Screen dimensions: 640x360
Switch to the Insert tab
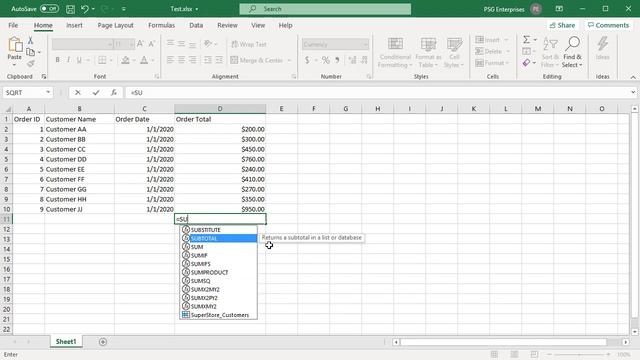74,25
